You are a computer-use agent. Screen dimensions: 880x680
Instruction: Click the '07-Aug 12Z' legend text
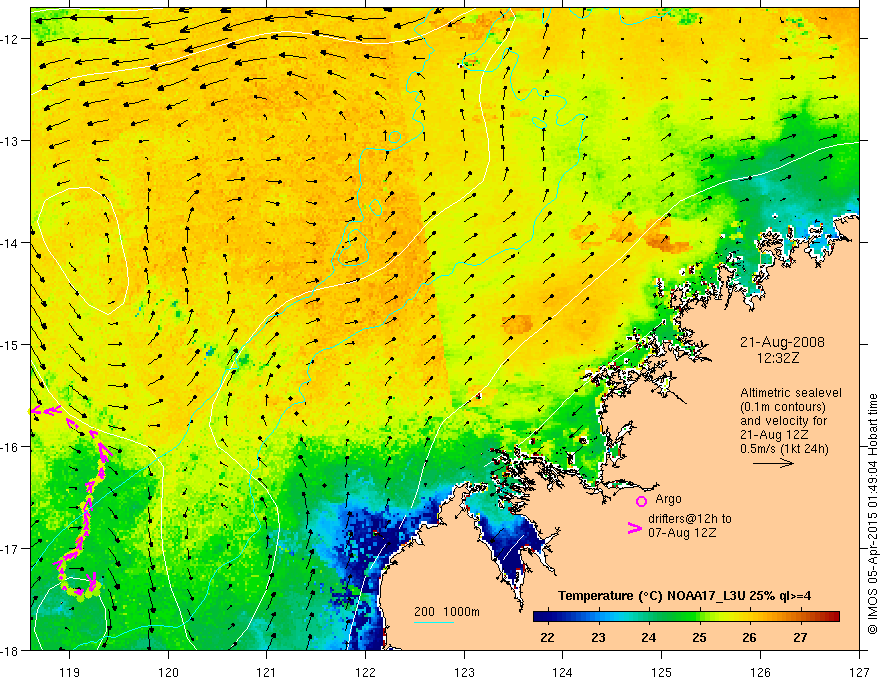point(682,533)
